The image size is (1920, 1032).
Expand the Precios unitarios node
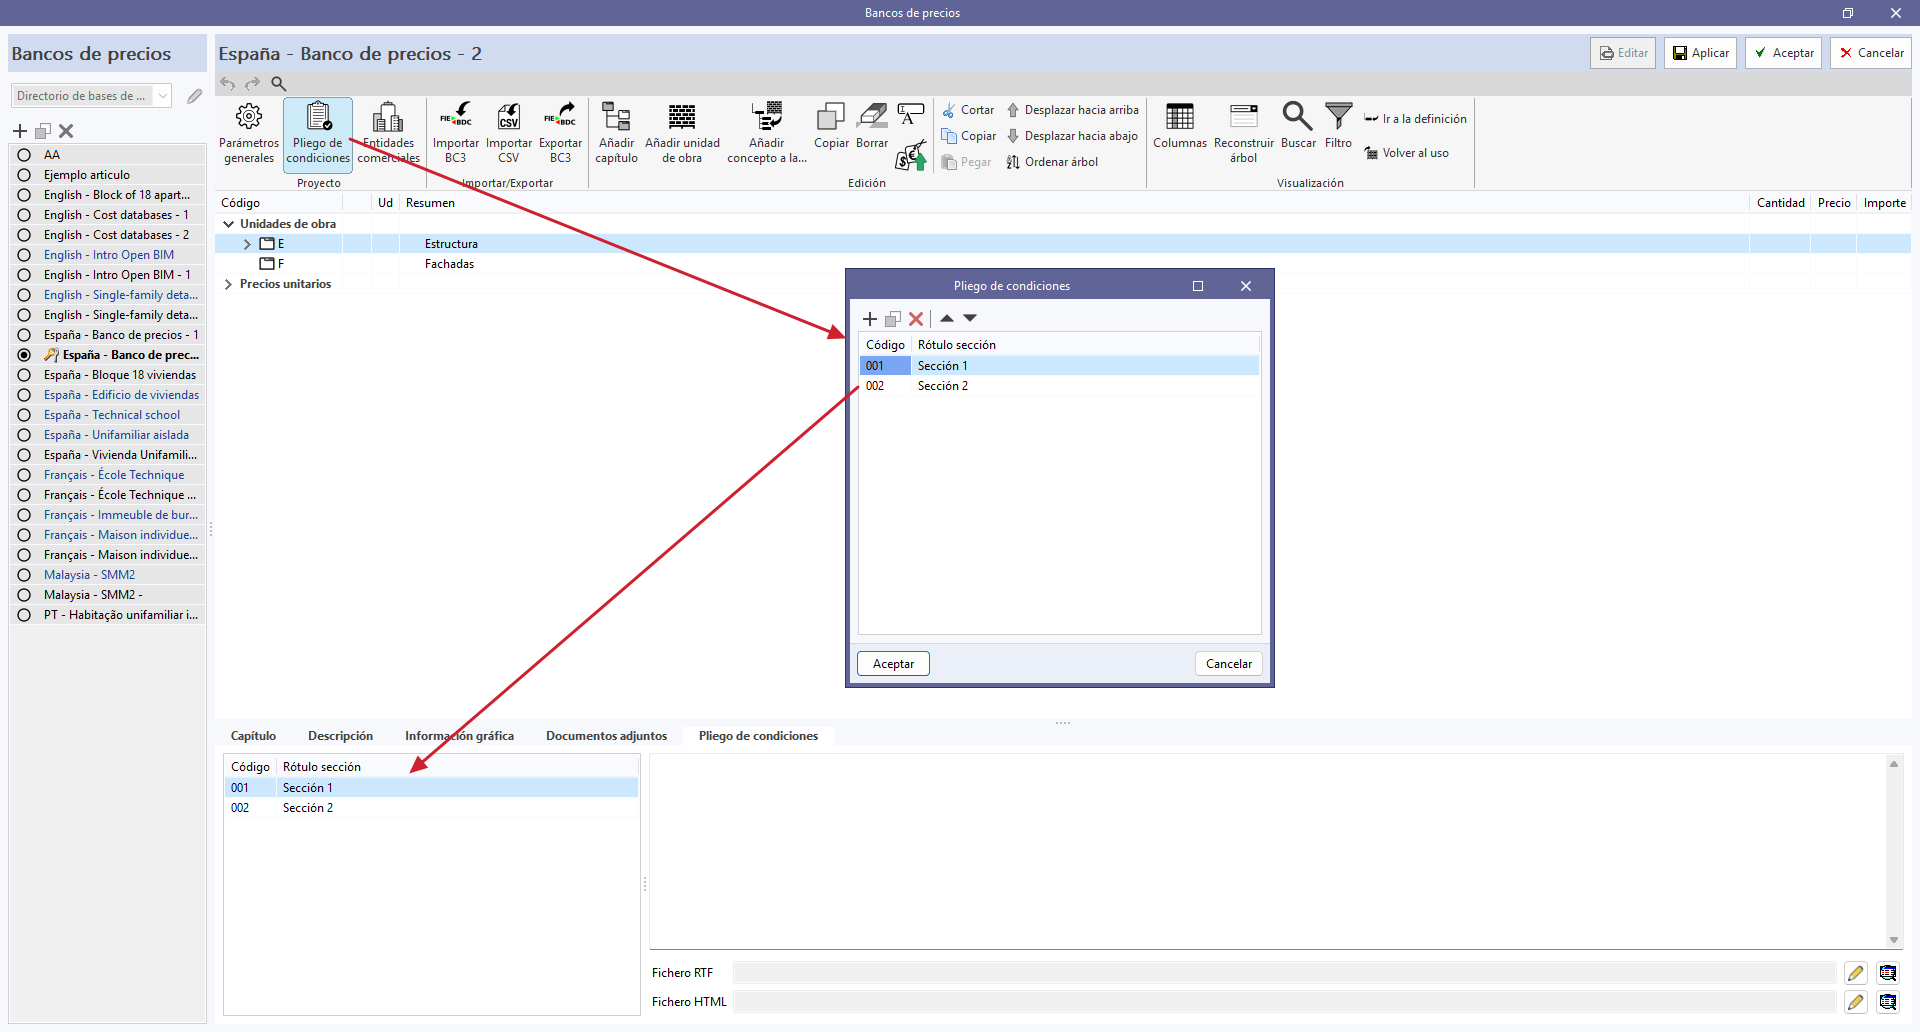coord(229,284)
